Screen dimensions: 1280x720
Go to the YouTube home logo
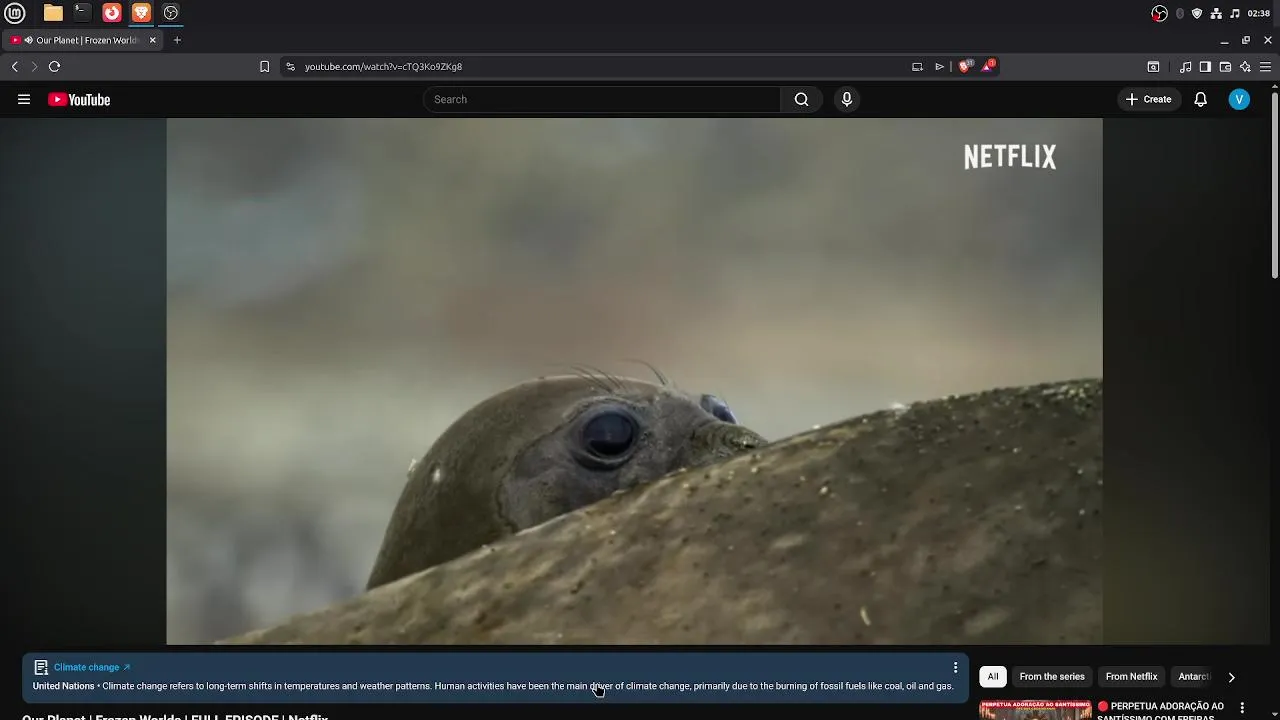[x=79, y=99]
